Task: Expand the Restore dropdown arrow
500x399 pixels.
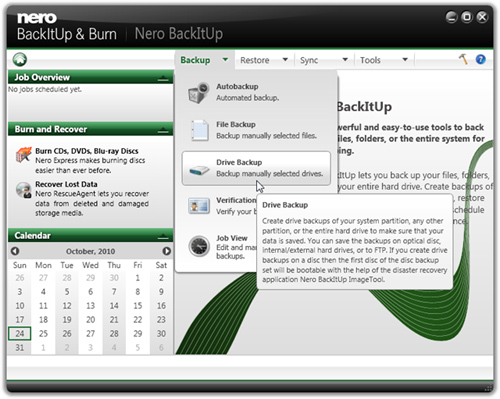Action: click(285, 60)
